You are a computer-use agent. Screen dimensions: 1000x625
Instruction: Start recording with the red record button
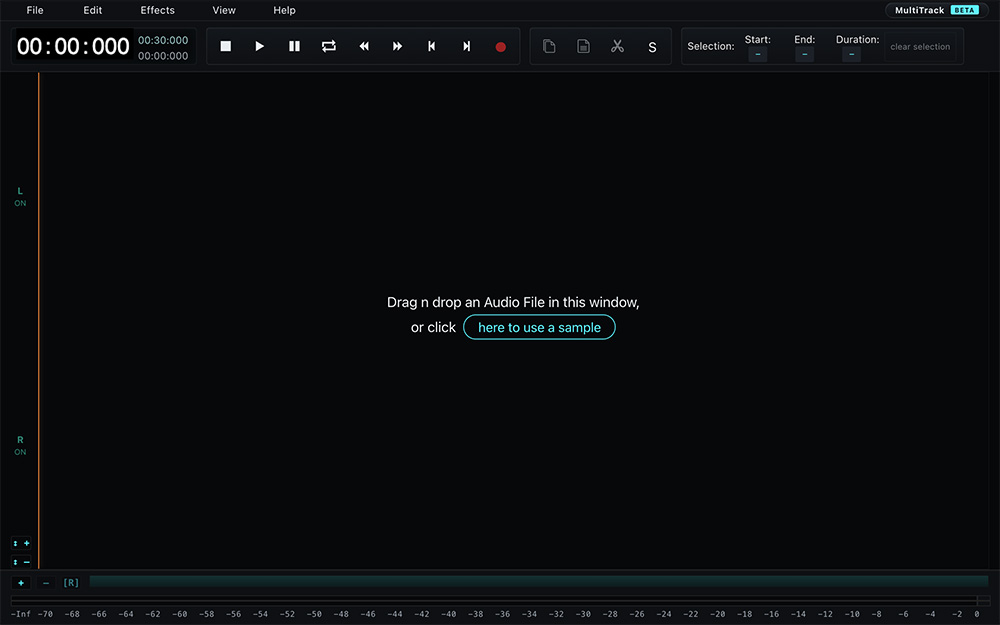501,47
